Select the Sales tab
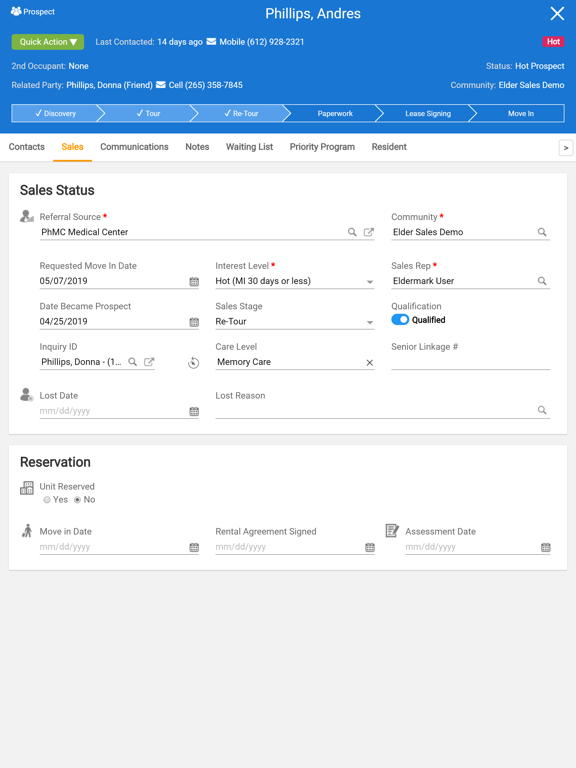This screenshot has width=576, height=768. point(72,147)
